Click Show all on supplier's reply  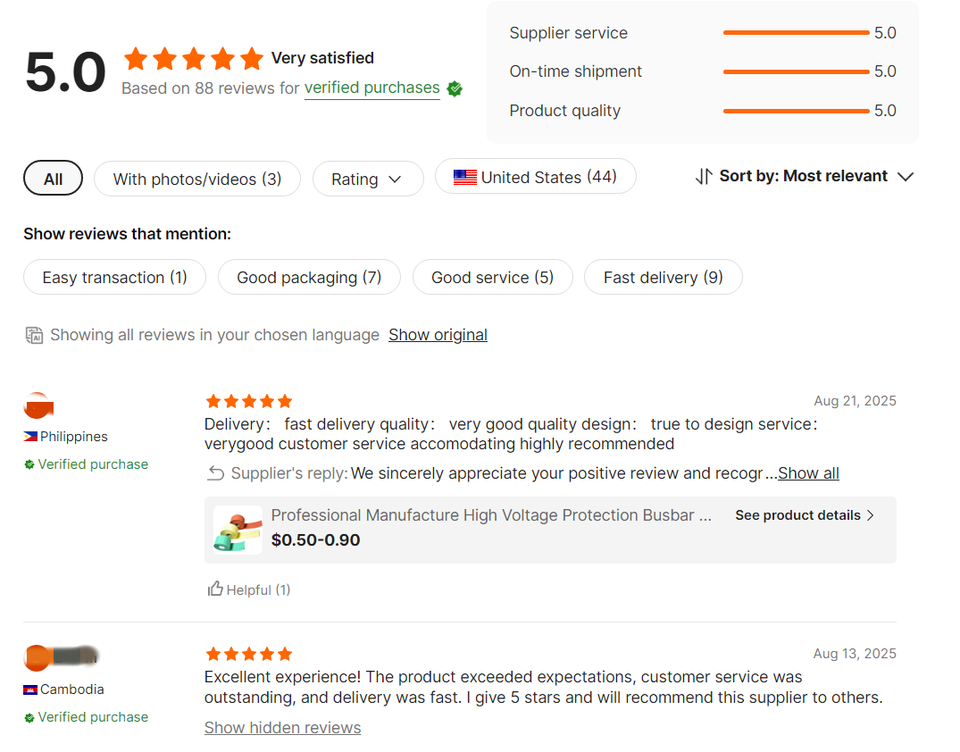click(x=808, y=473)
